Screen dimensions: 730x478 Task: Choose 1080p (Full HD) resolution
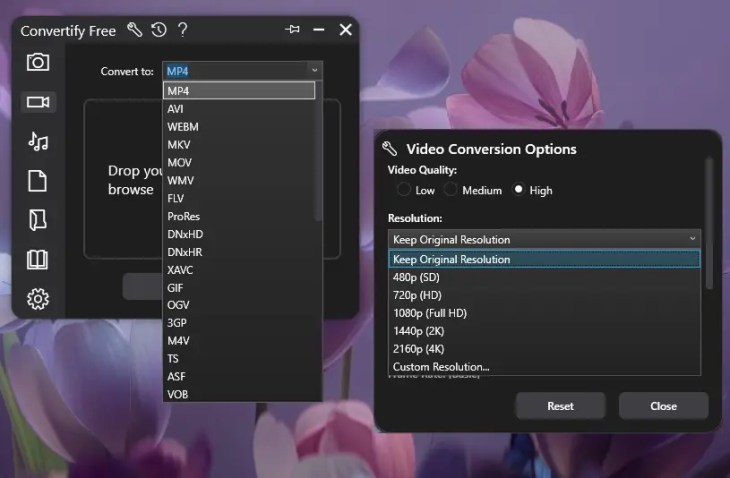tap(544, 313)
